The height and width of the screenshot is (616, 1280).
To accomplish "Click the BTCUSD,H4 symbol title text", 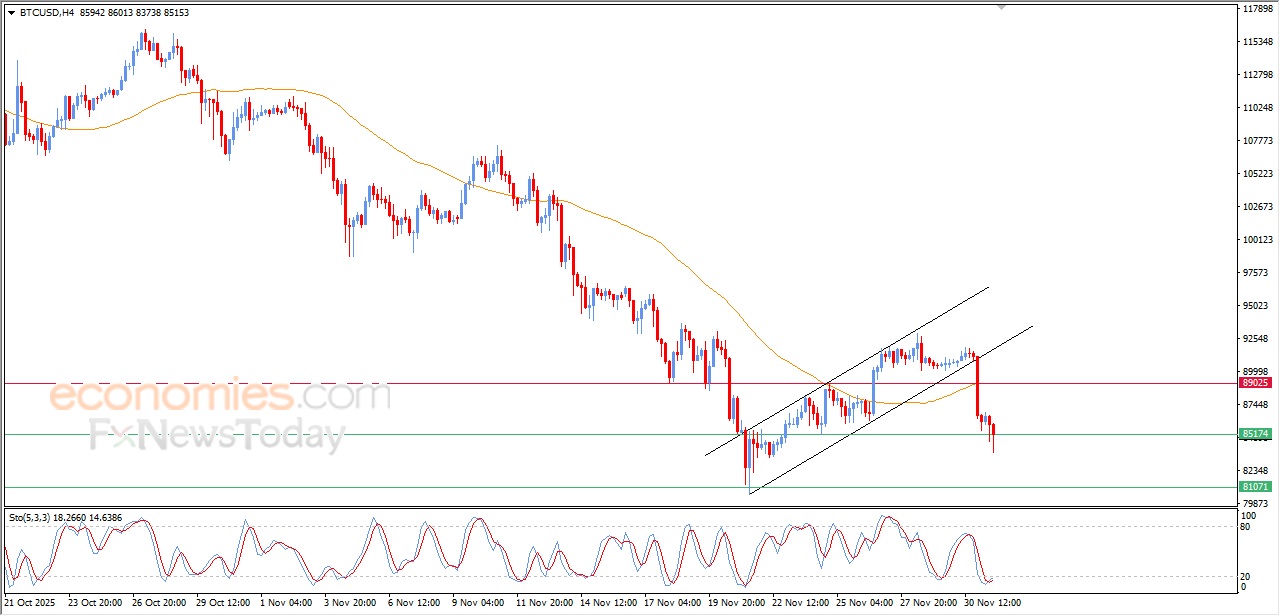I will (x=46, y=13).
